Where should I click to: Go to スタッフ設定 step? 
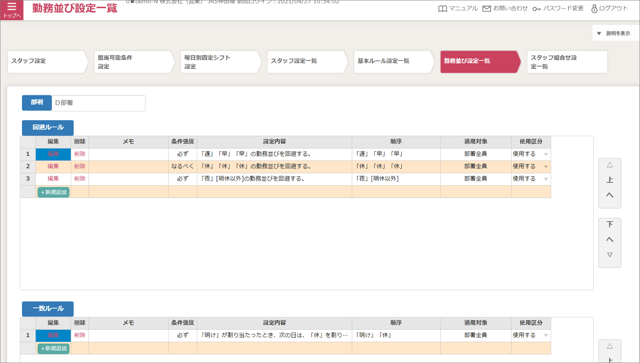[47, 62]
